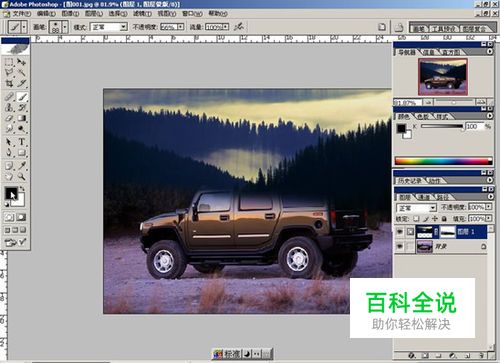The image size is (500, 363).
Task: Select the Move tool
Action: 22,62
